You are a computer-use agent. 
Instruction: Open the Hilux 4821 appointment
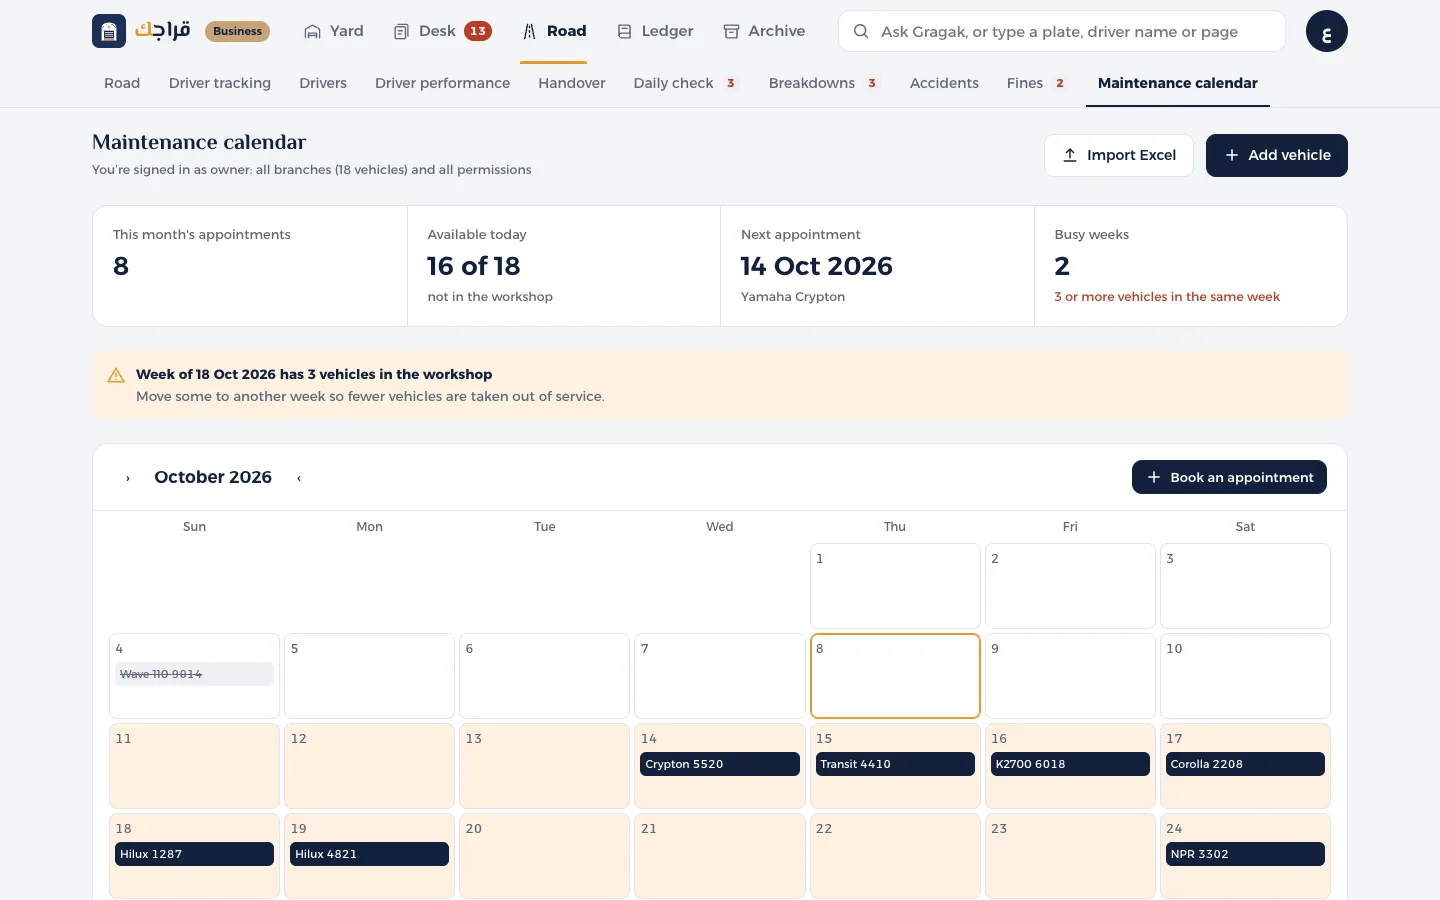point(369,854)
